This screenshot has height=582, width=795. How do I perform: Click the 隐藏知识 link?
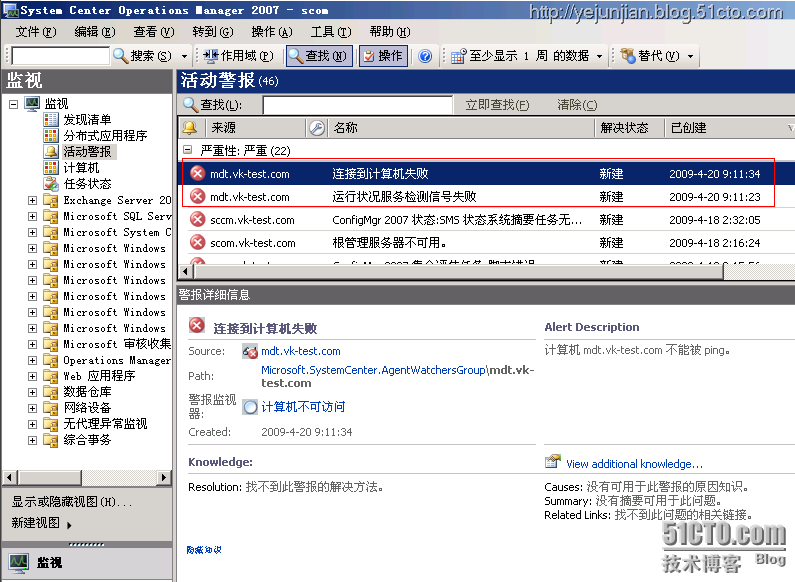pos(204,550)
